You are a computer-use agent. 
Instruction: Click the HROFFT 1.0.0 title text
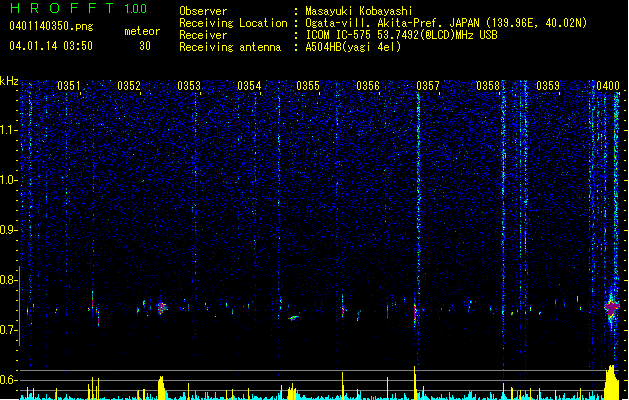coord(79,8)
